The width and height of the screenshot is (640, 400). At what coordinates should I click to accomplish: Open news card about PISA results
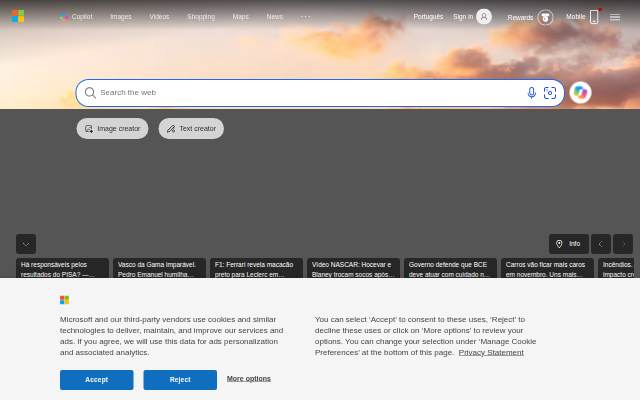pyautogui.click(x=62, y=268)
